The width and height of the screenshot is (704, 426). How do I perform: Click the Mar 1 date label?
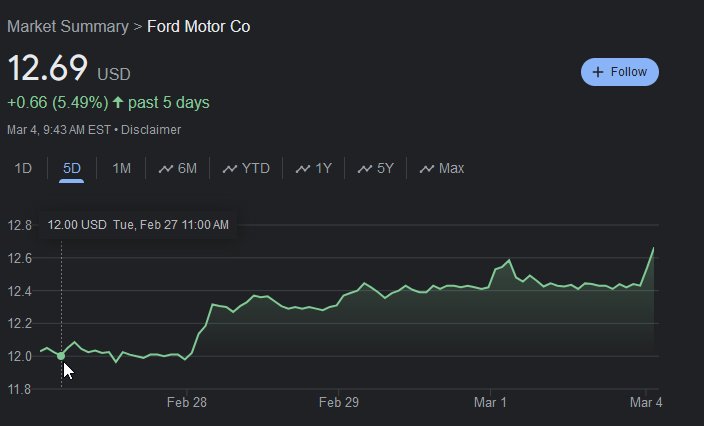(x=490, y=402)
